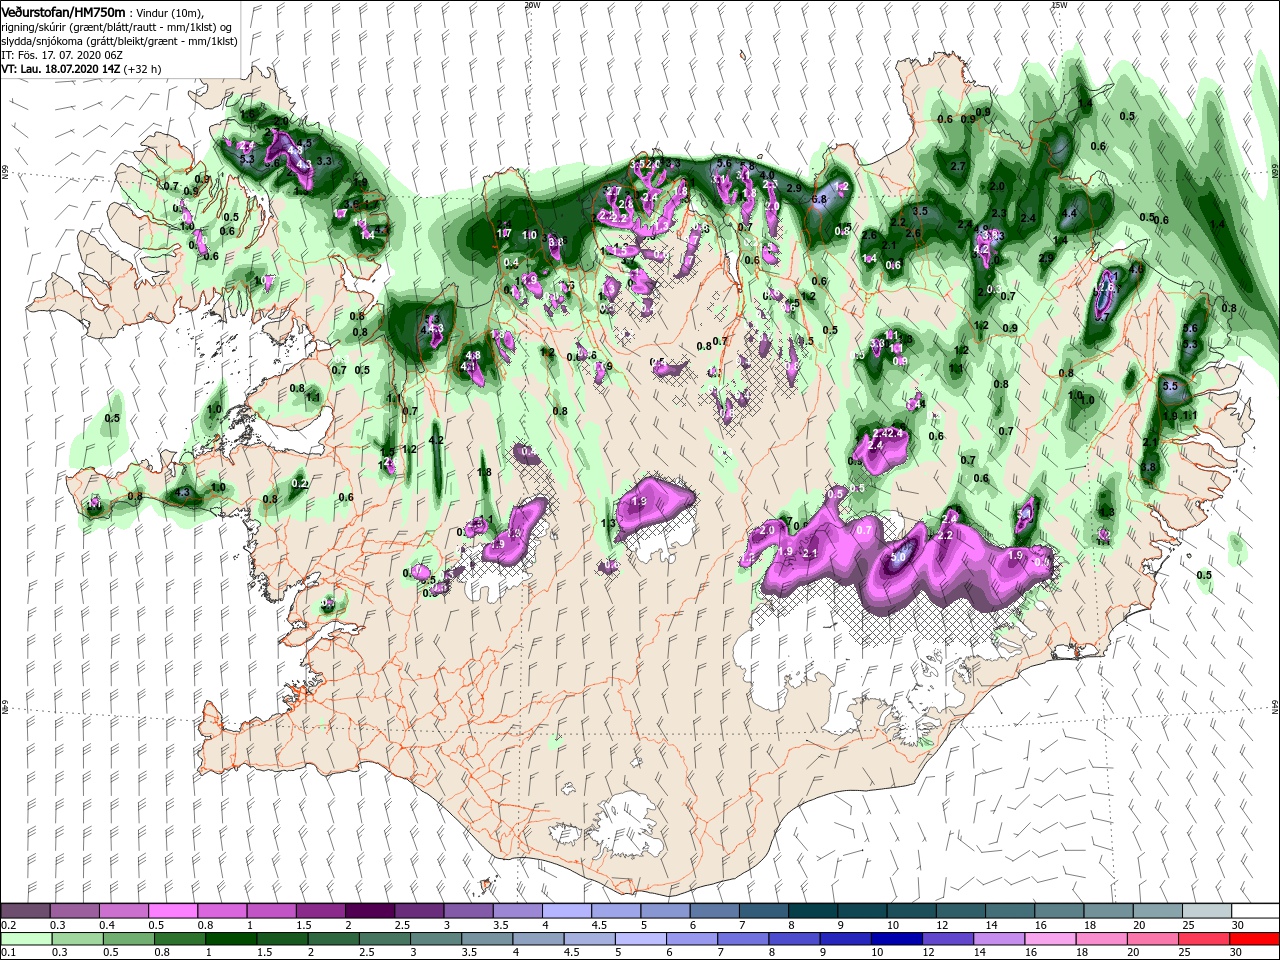The height and width of the screenshot is (960, 1280).
Task: Click the VT: Lau. 18.07.2020 14Z text
Action: pos(61,69)
